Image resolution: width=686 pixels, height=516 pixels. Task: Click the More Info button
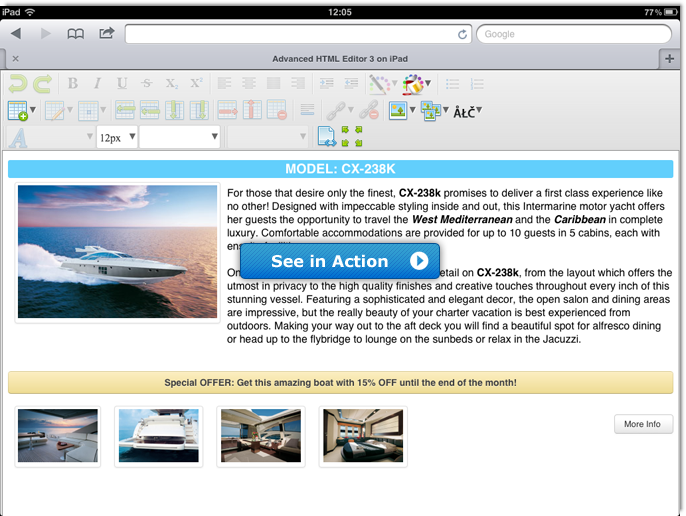643,424
